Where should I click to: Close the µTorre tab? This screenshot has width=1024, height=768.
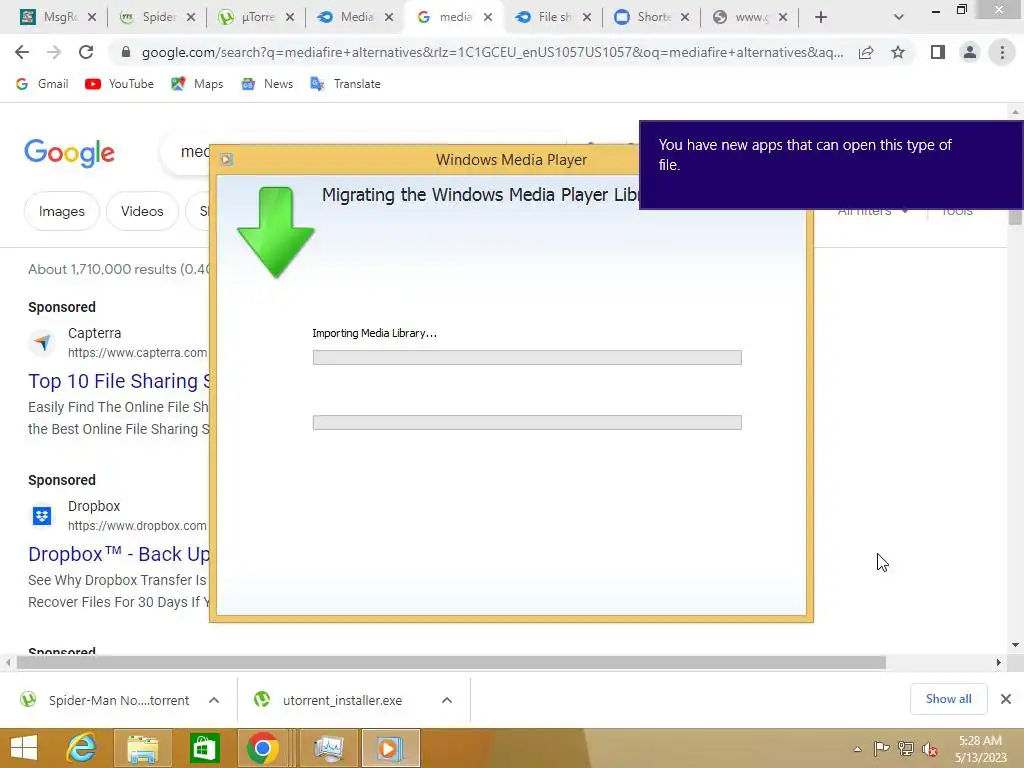(290, 17)
